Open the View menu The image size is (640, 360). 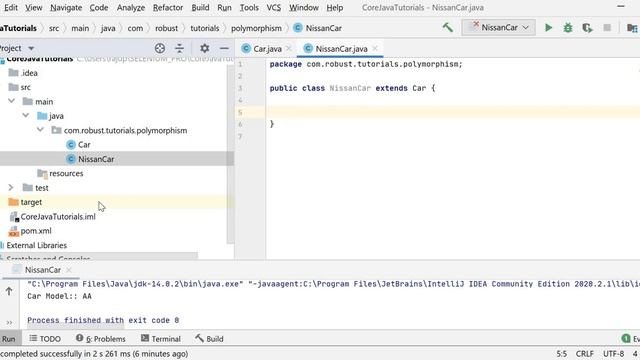[x=33, y=8]
